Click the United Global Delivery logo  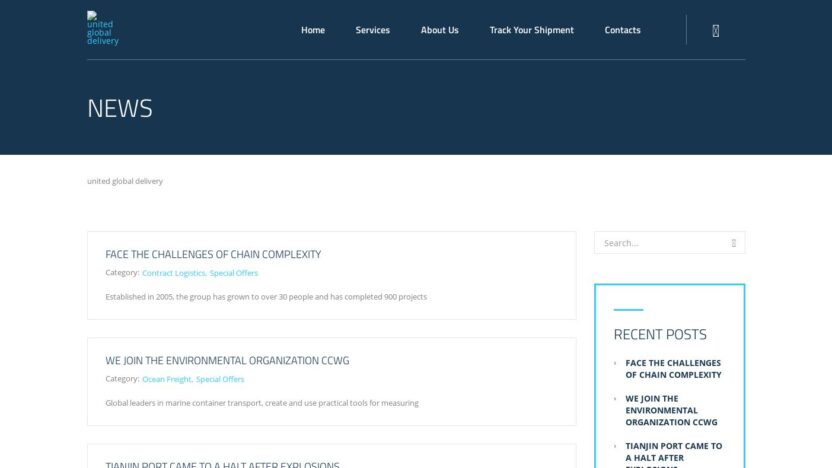(102, 29)
